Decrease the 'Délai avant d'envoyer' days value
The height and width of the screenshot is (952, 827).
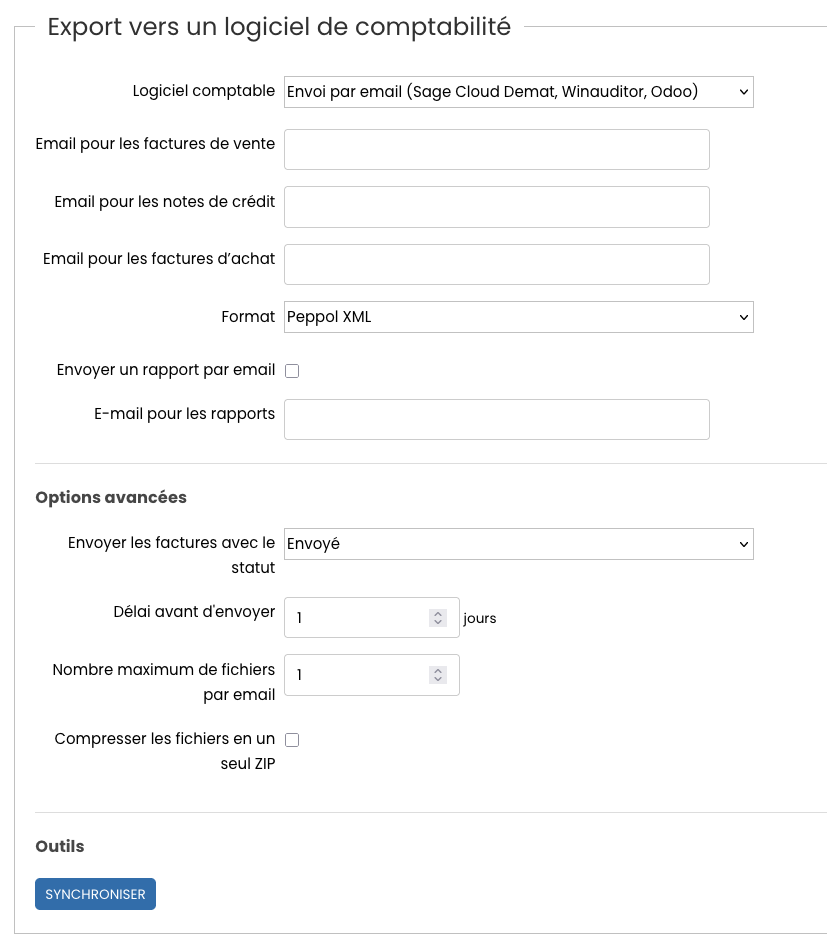click(438, 623)
